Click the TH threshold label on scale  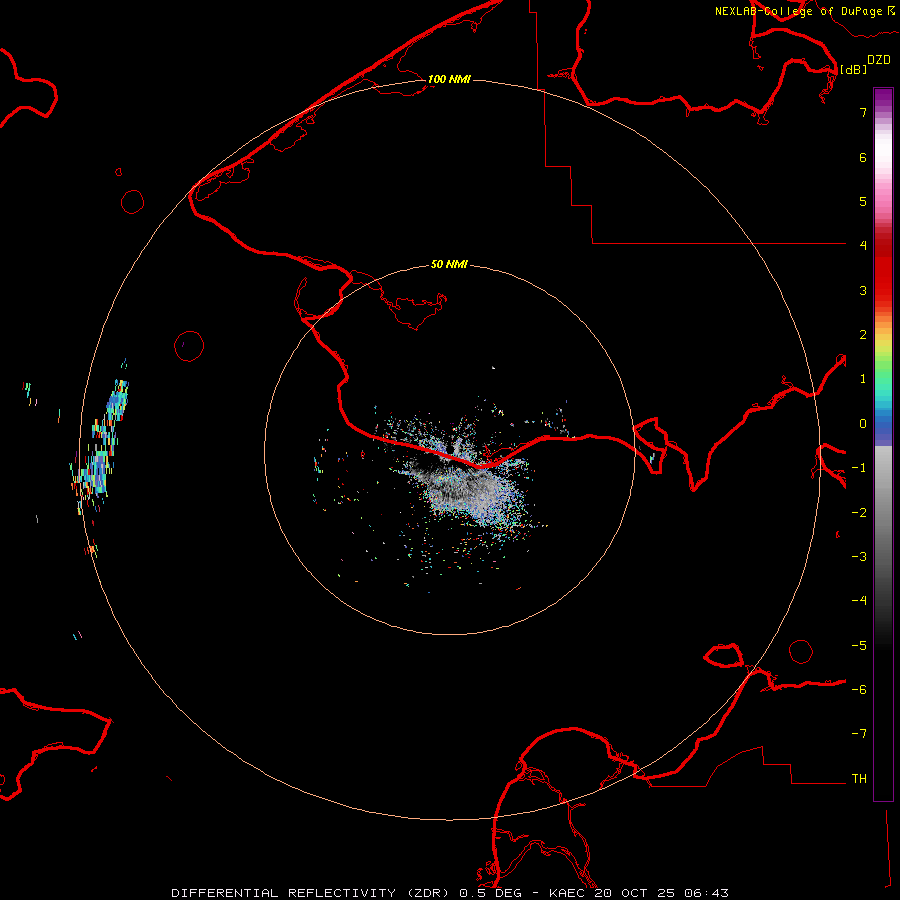click(859, 779)
